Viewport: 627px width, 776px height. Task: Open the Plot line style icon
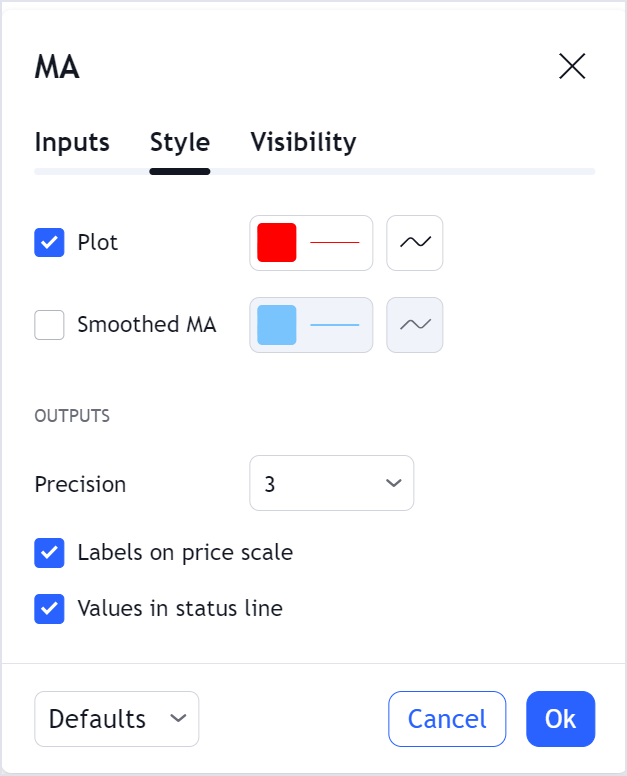tap(415, 243)
